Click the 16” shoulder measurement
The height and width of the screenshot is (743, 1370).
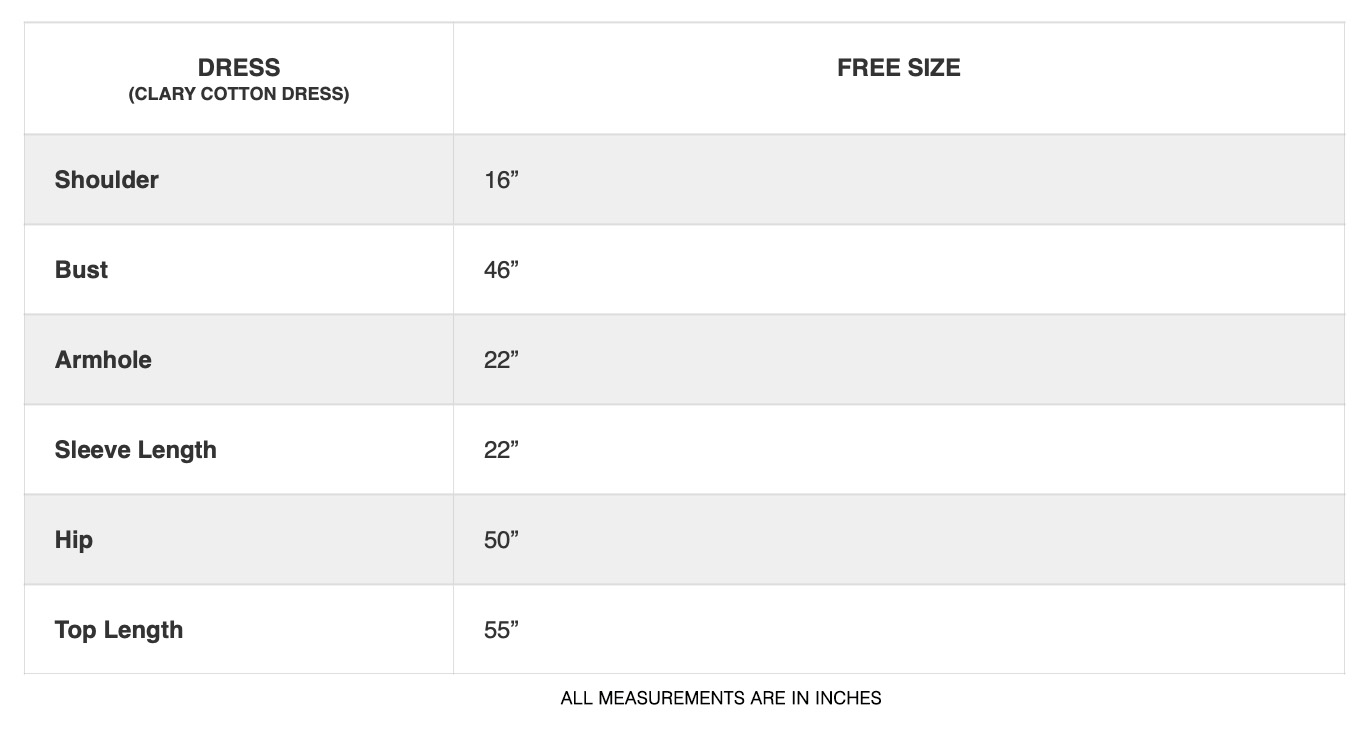501,180
